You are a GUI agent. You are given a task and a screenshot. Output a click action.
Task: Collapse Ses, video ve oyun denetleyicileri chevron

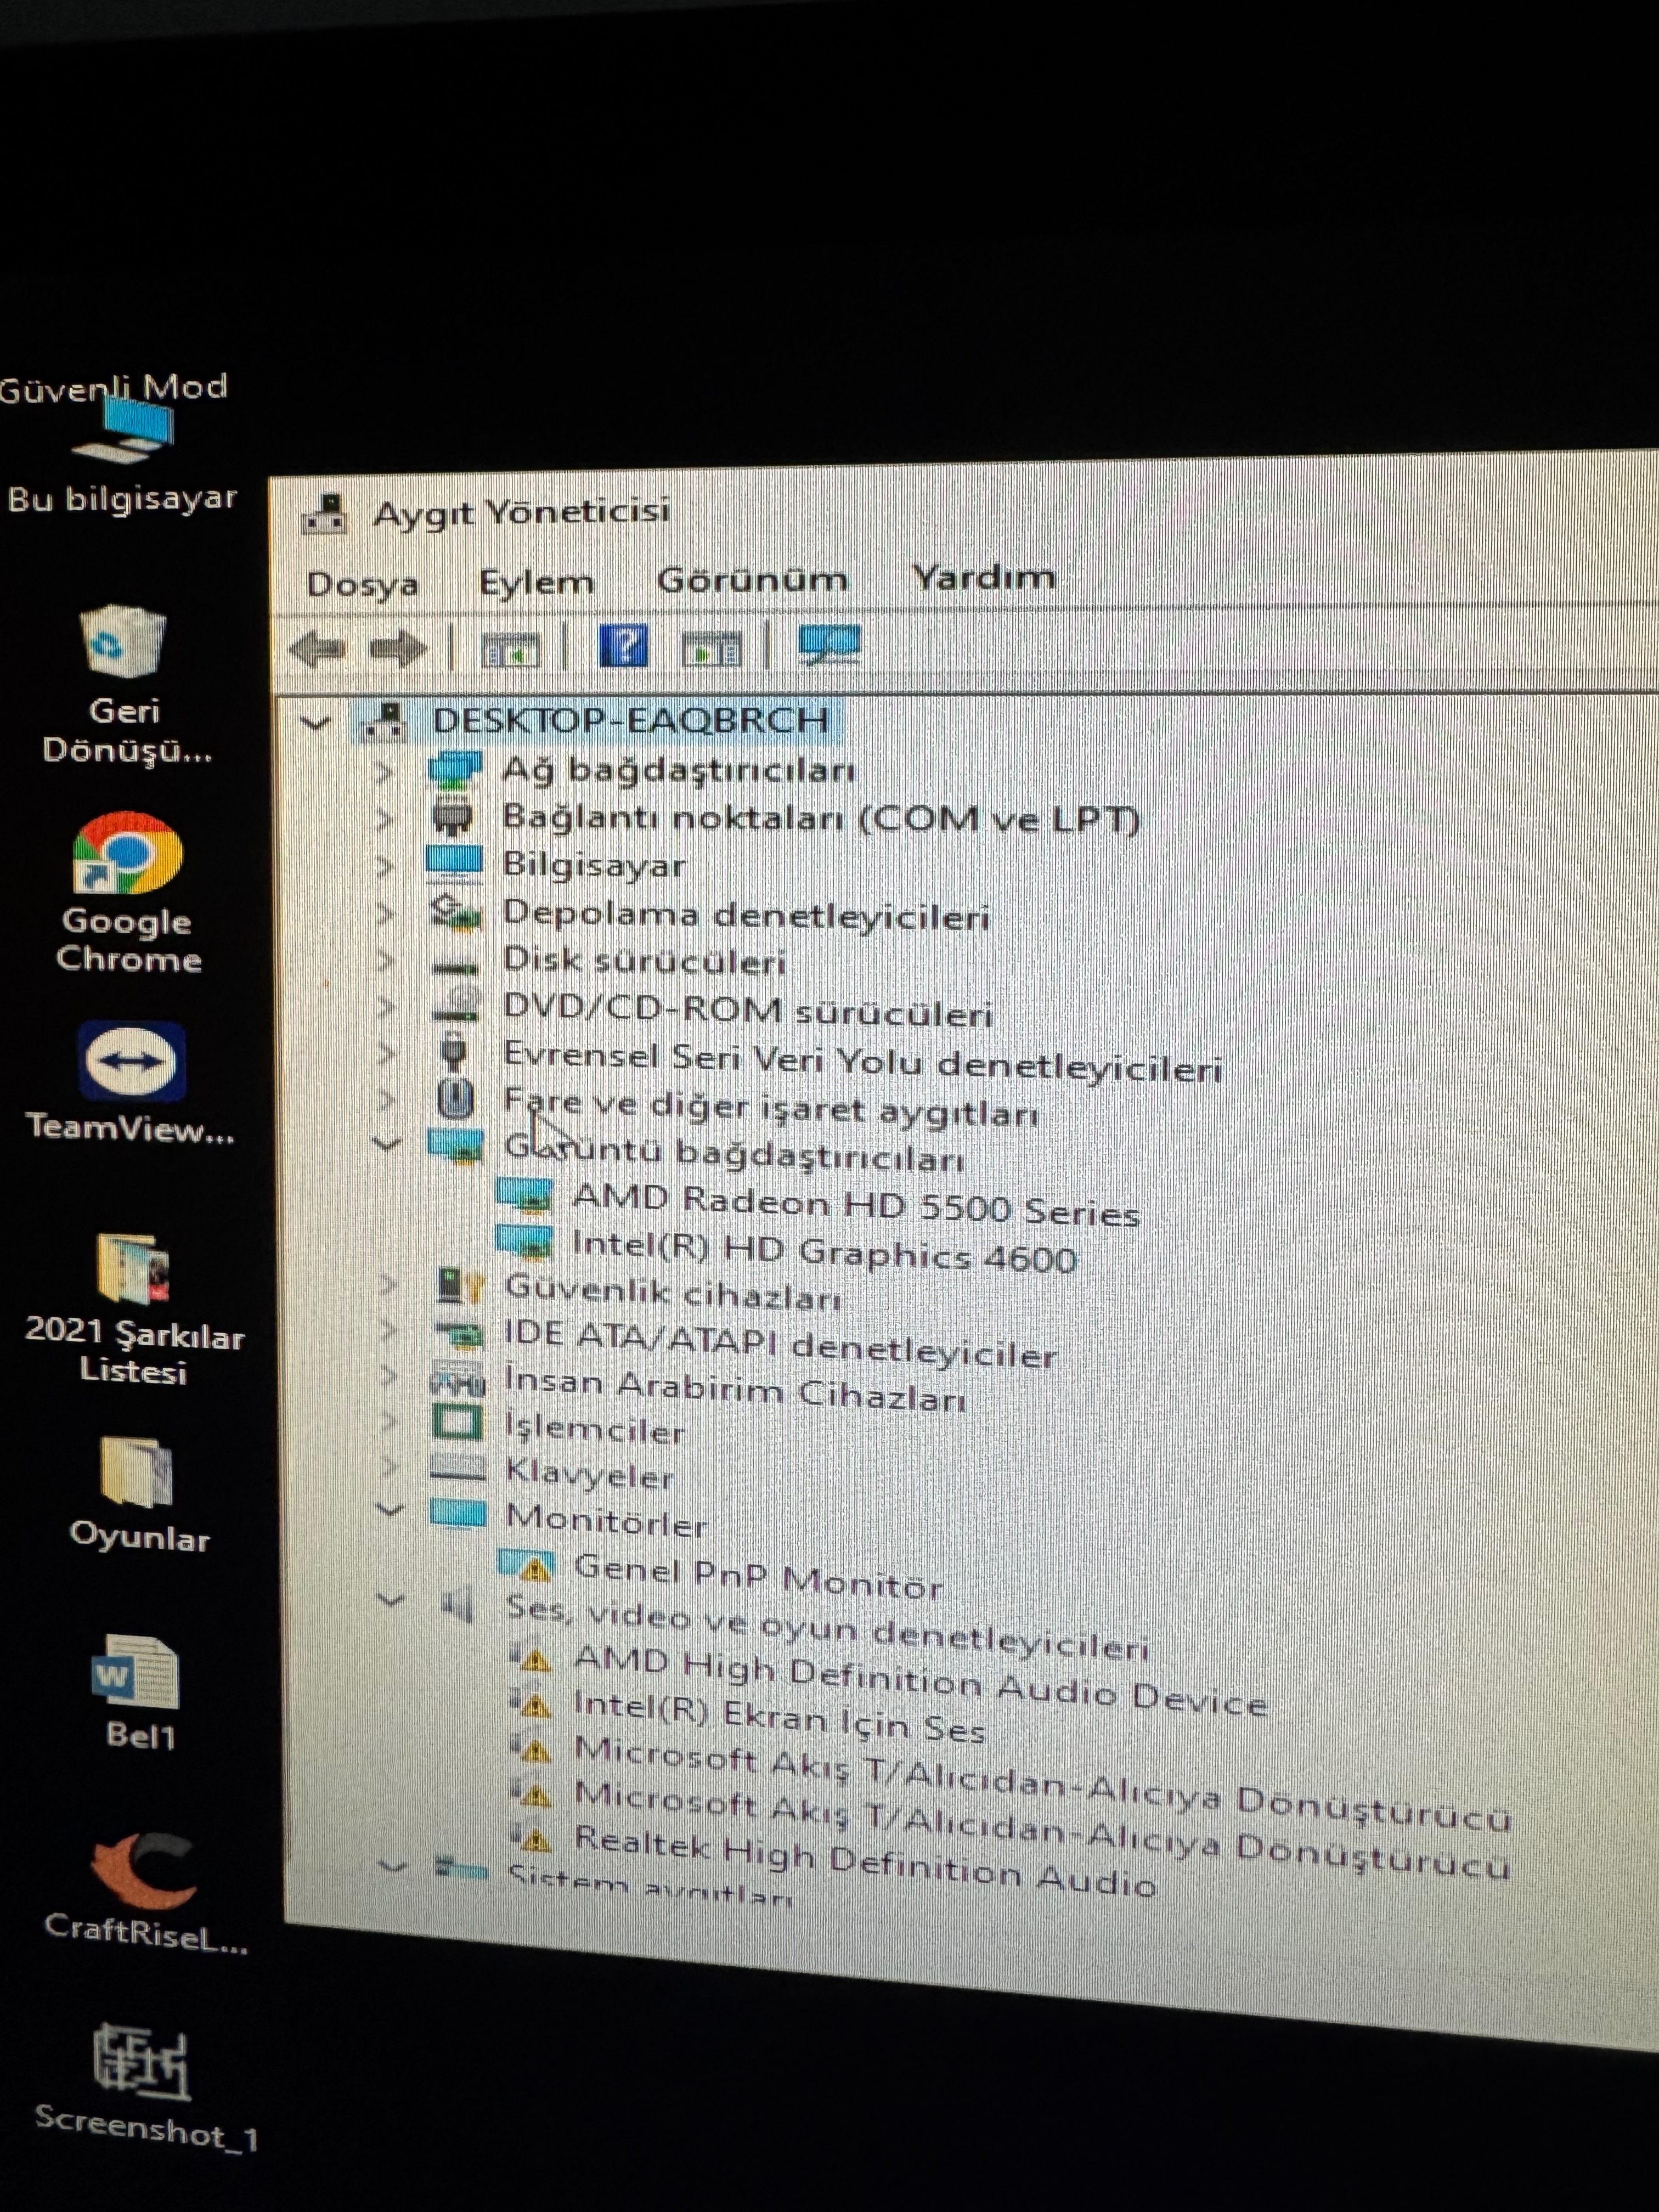point(391,1600)
